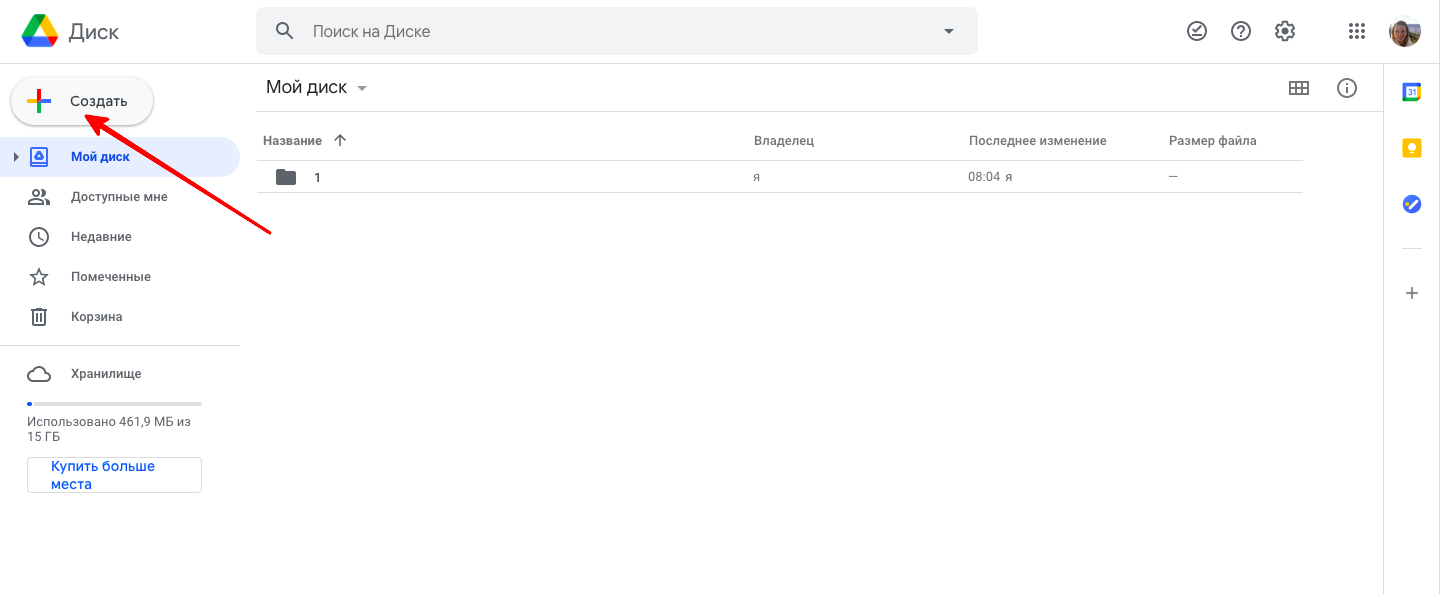Reverse sort direction arrow next to Название
Screen dimensions: 1440x594
[340, 141]
